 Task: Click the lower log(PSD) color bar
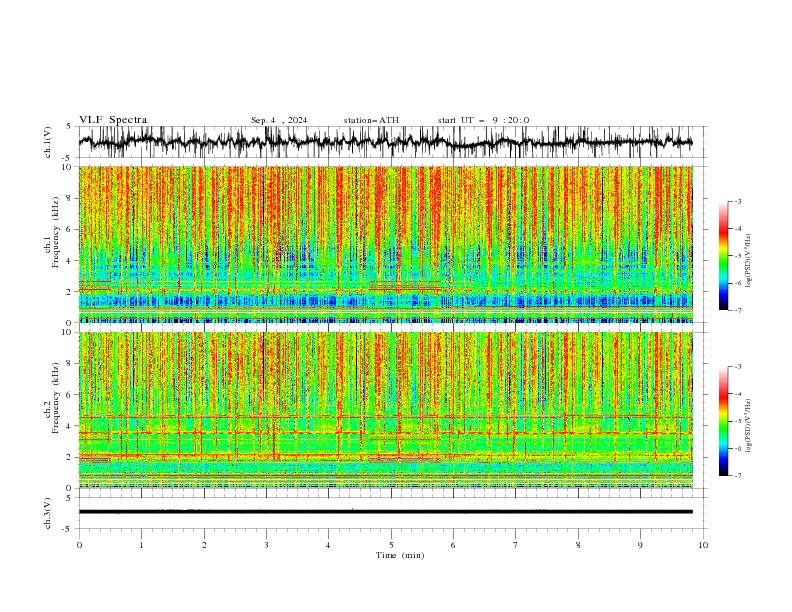pyautogui.click(x=723, y=421)
